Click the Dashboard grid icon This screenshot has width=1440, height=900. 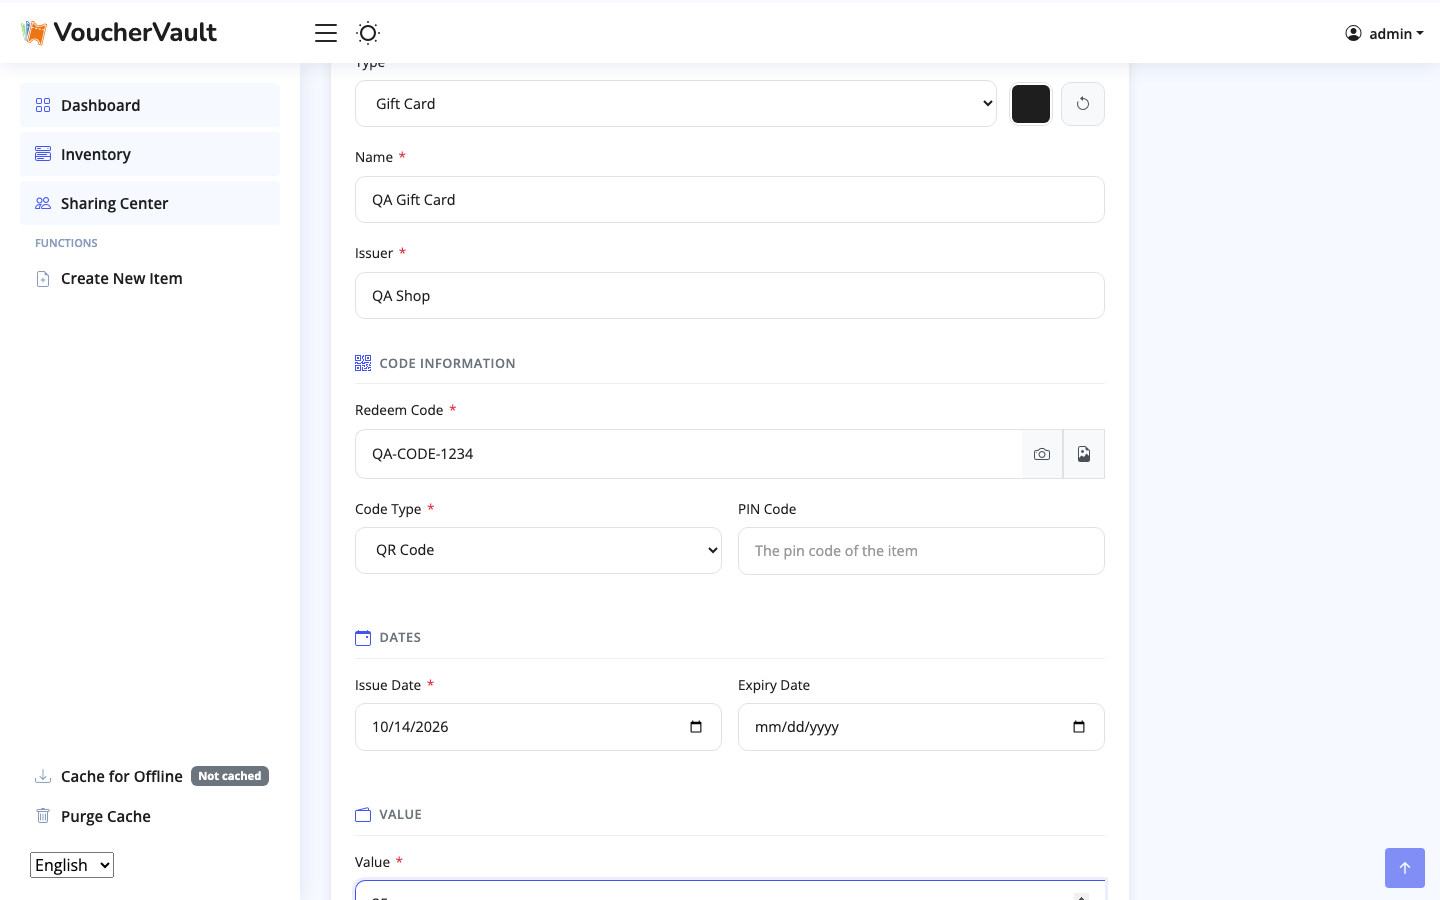click(x=43, y=105)
